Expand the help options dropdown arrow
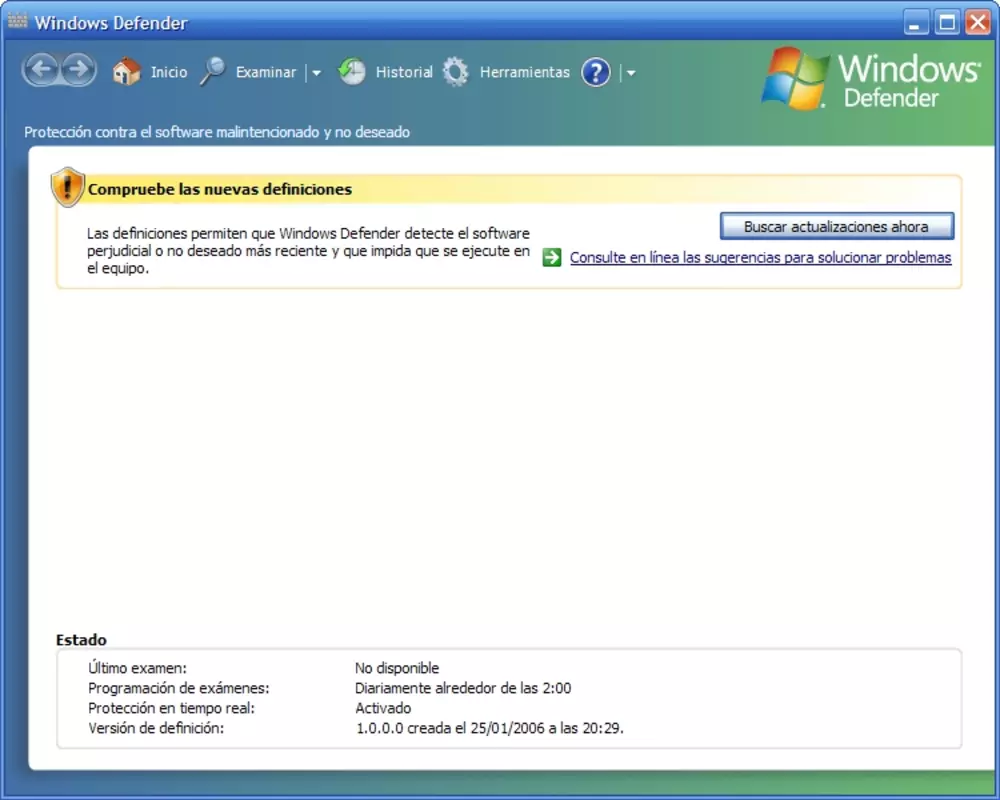This screenshot has height=800, width=1000. (631, 73)
